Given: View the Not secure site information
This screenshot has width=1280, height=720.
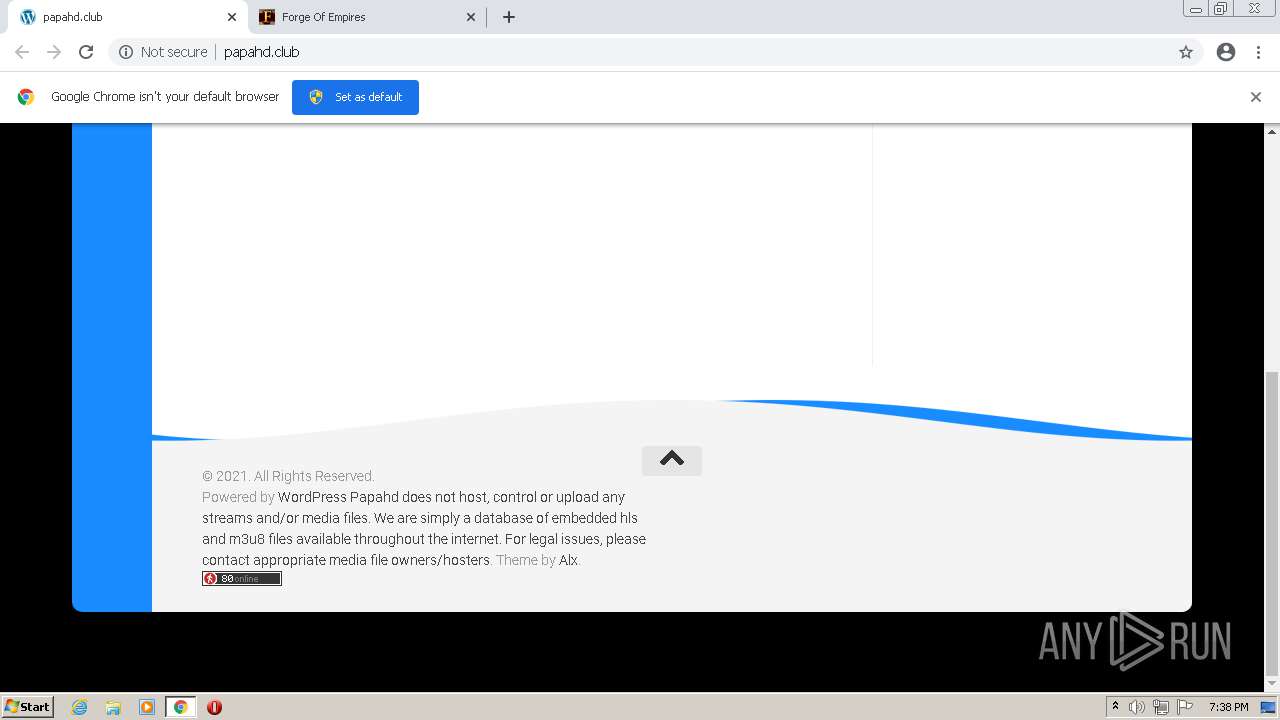Looking at the screenshot, I should coord(163,52).
